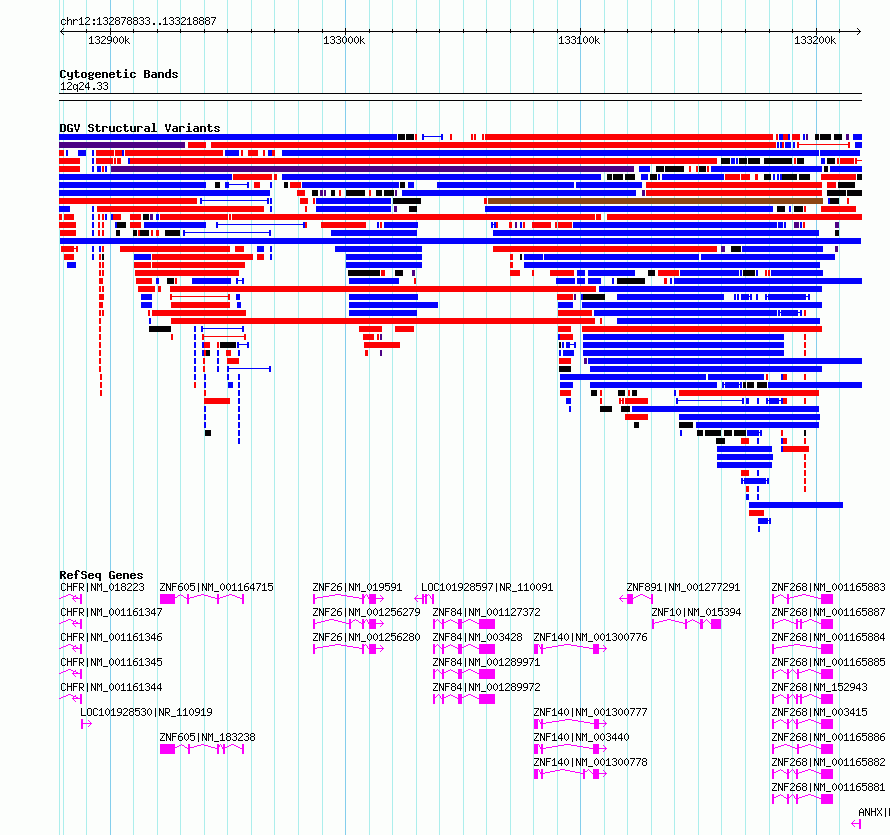
Task: Open ZNF84|NM_001289971 gene label
Action: click(x=486, y=662)
